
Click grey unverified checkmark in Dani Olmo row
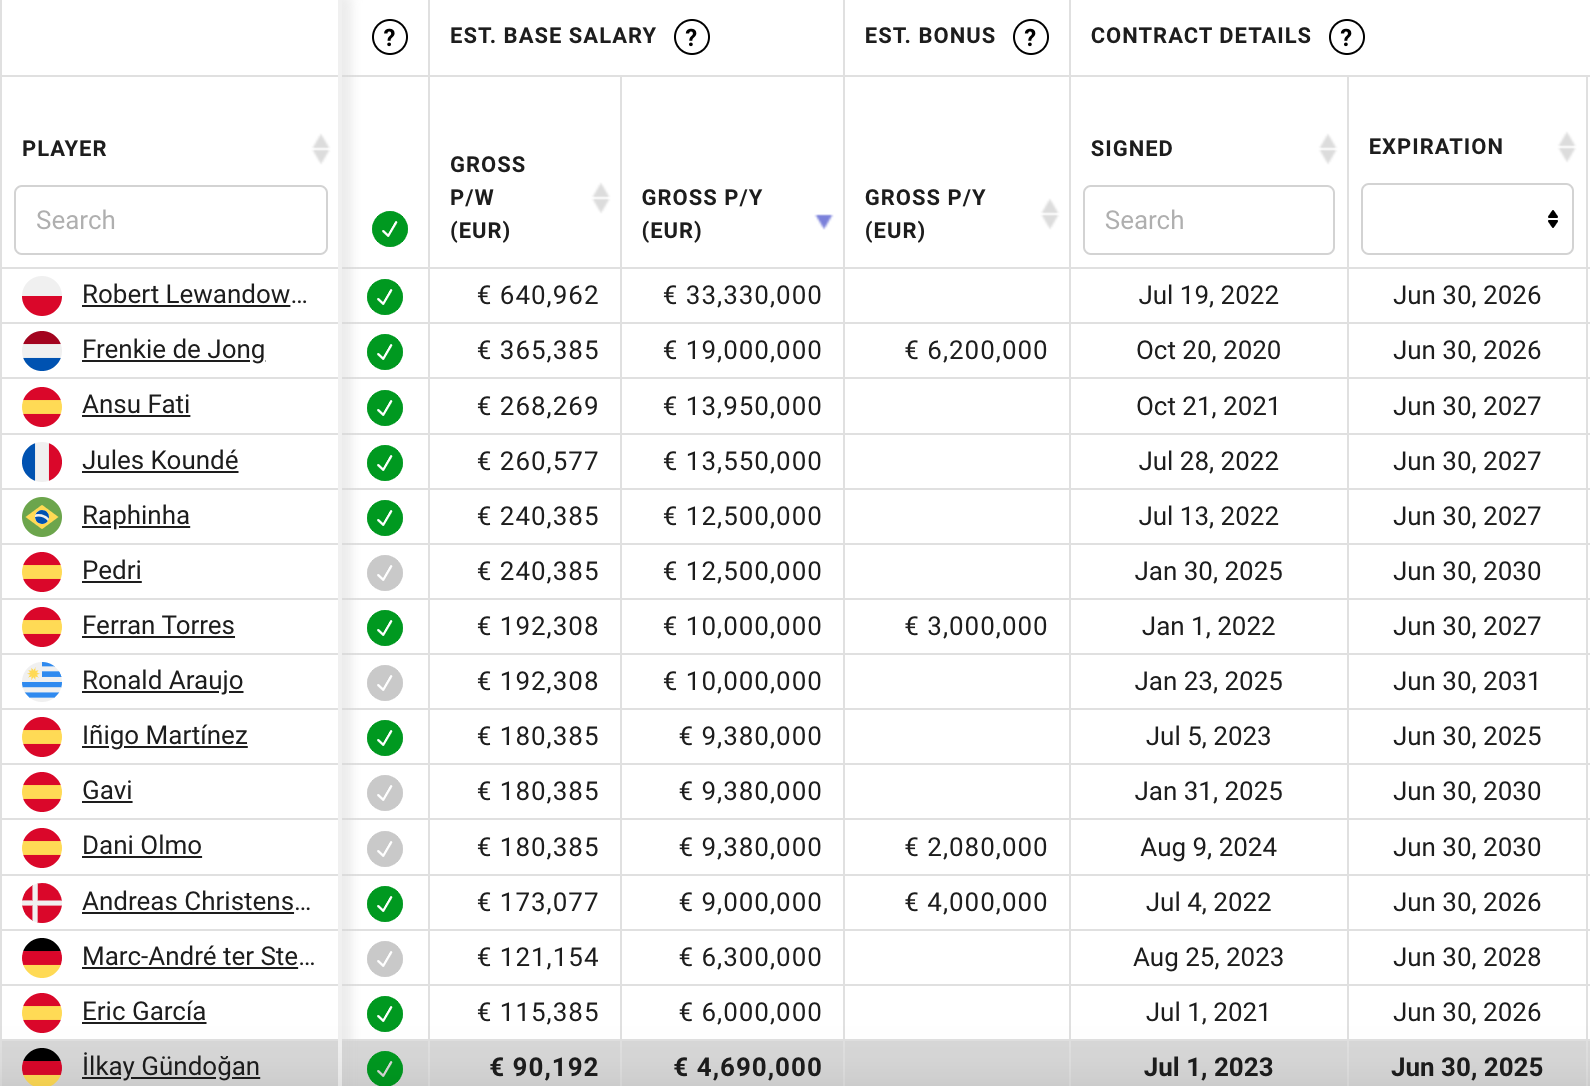[x=385, y=849]
